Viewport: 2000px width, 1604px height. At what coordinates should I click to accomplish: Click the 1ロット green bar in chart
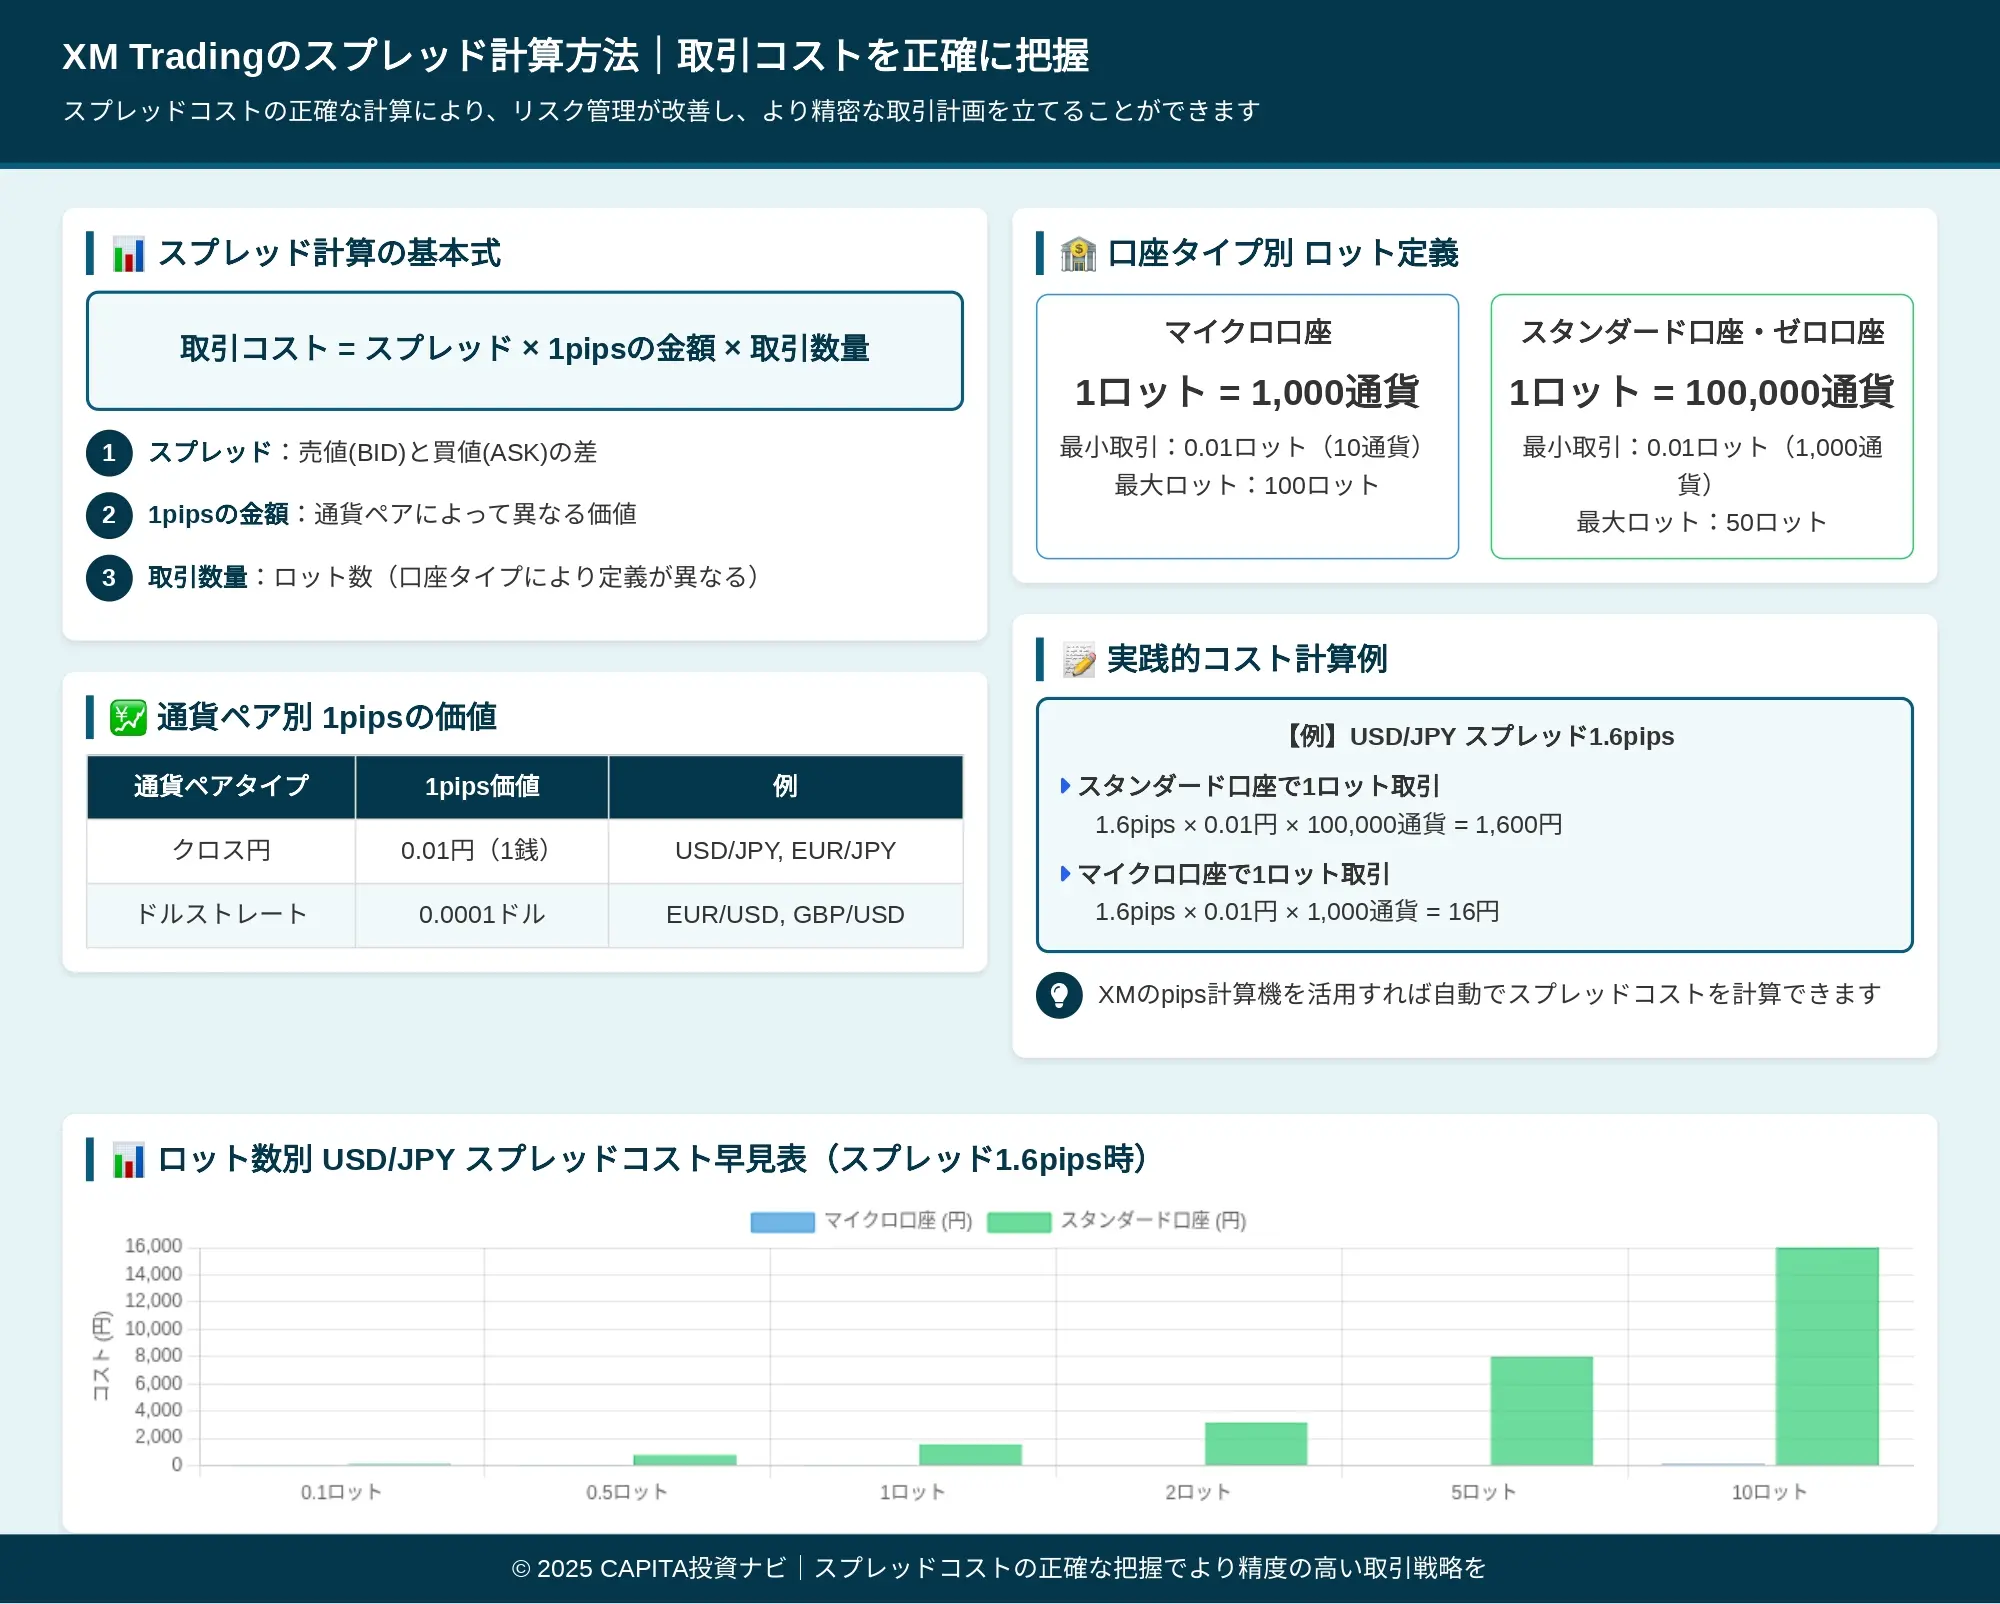pyautogui.click(x=970, y=1455)
